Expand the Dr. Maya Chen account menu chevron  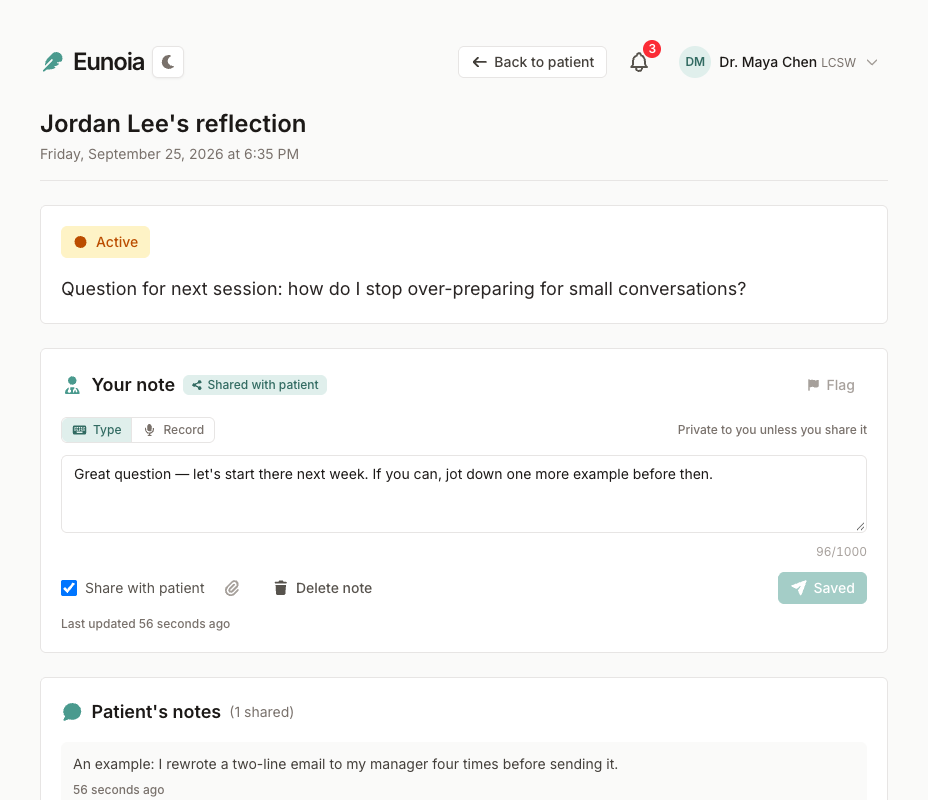pos(872,62)
